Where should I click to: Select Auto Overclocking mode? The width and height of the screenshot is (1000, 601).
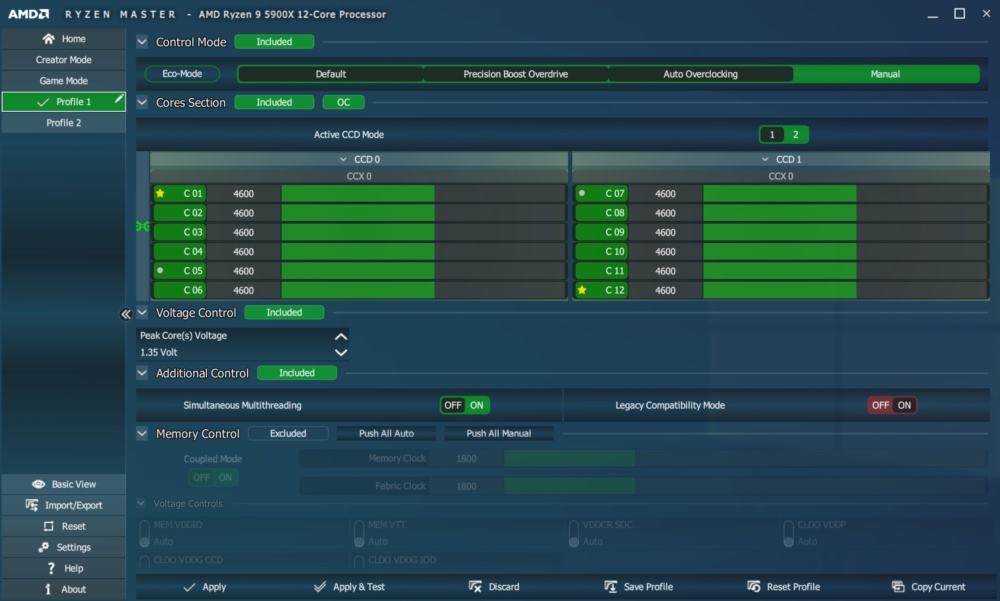pos(700,74)
